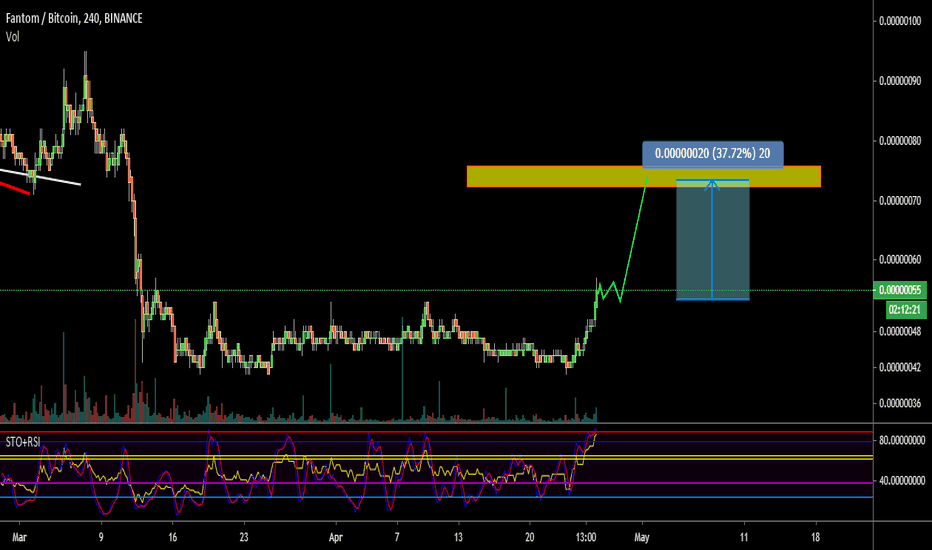Click the 16 date label on time axis
932x550 pixels.
(172, 538)
